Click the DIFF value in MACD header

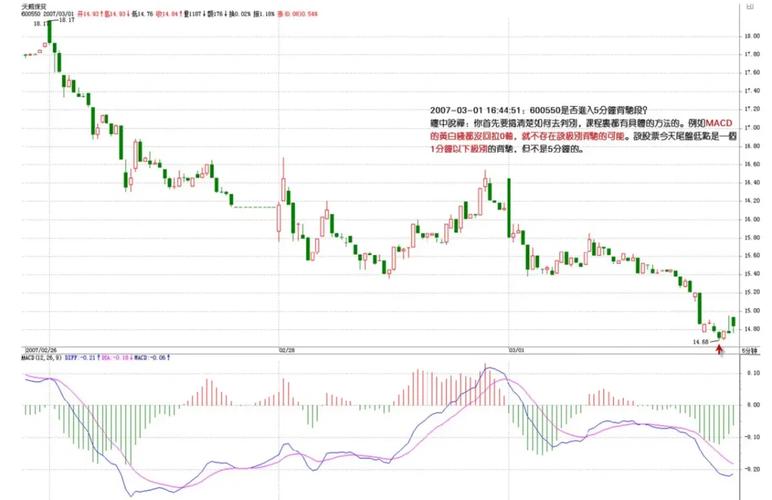coord(77,357)
